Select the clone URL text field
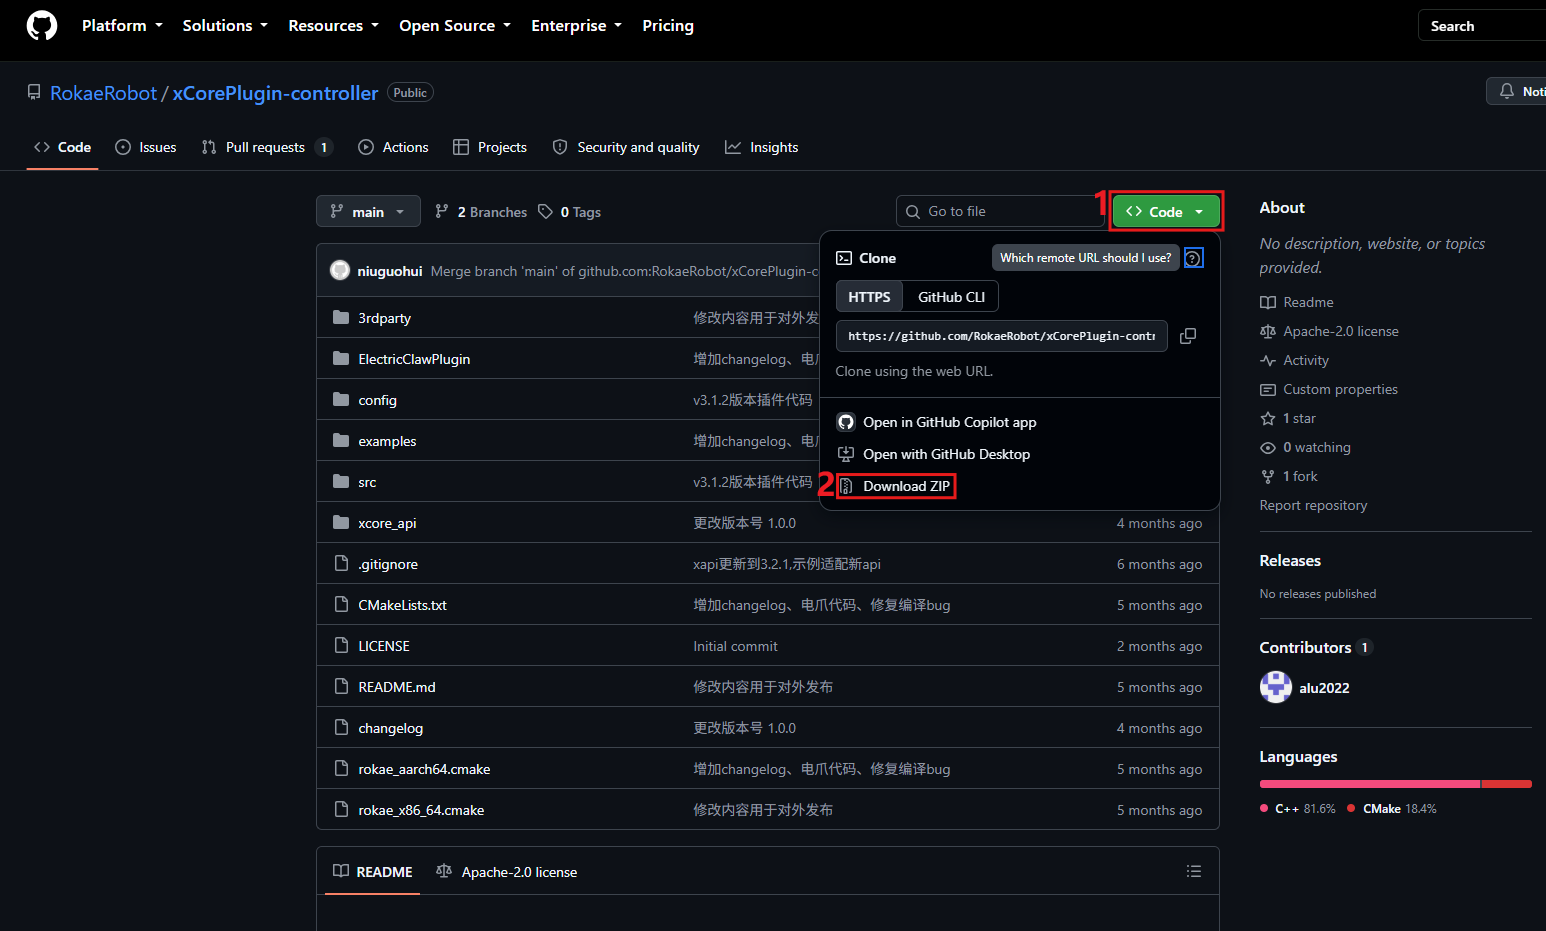Viewport: 1546px width, 931px height. (x=1001, y=336)
